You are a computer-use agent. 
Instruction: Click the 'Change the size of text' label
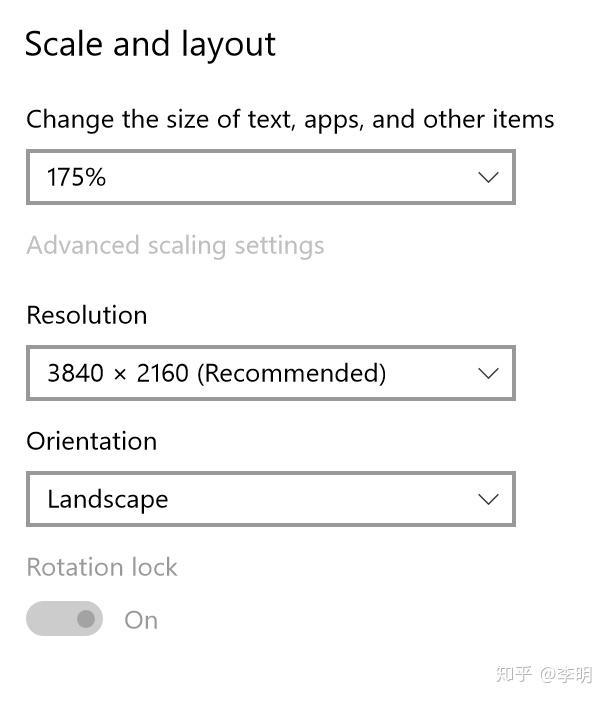pos(290,120)
